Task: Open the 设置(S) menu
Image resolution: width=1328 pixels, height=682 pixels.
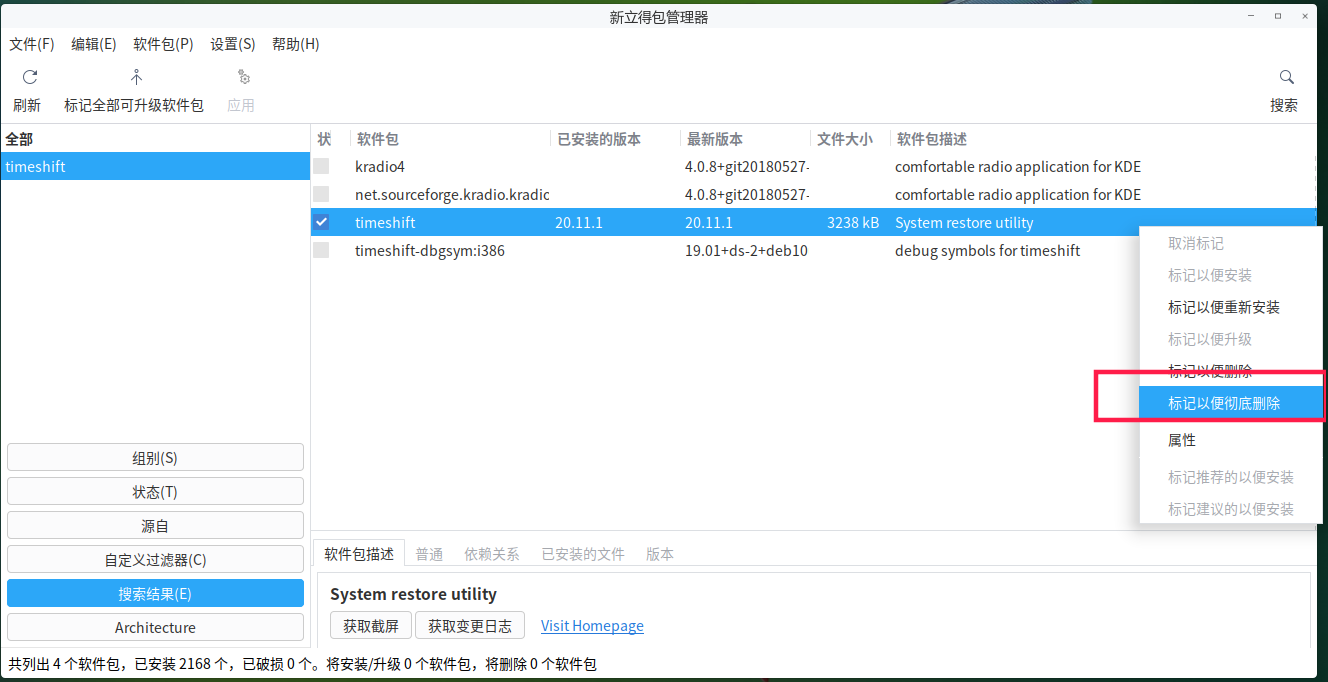Action: coord(233,44)
